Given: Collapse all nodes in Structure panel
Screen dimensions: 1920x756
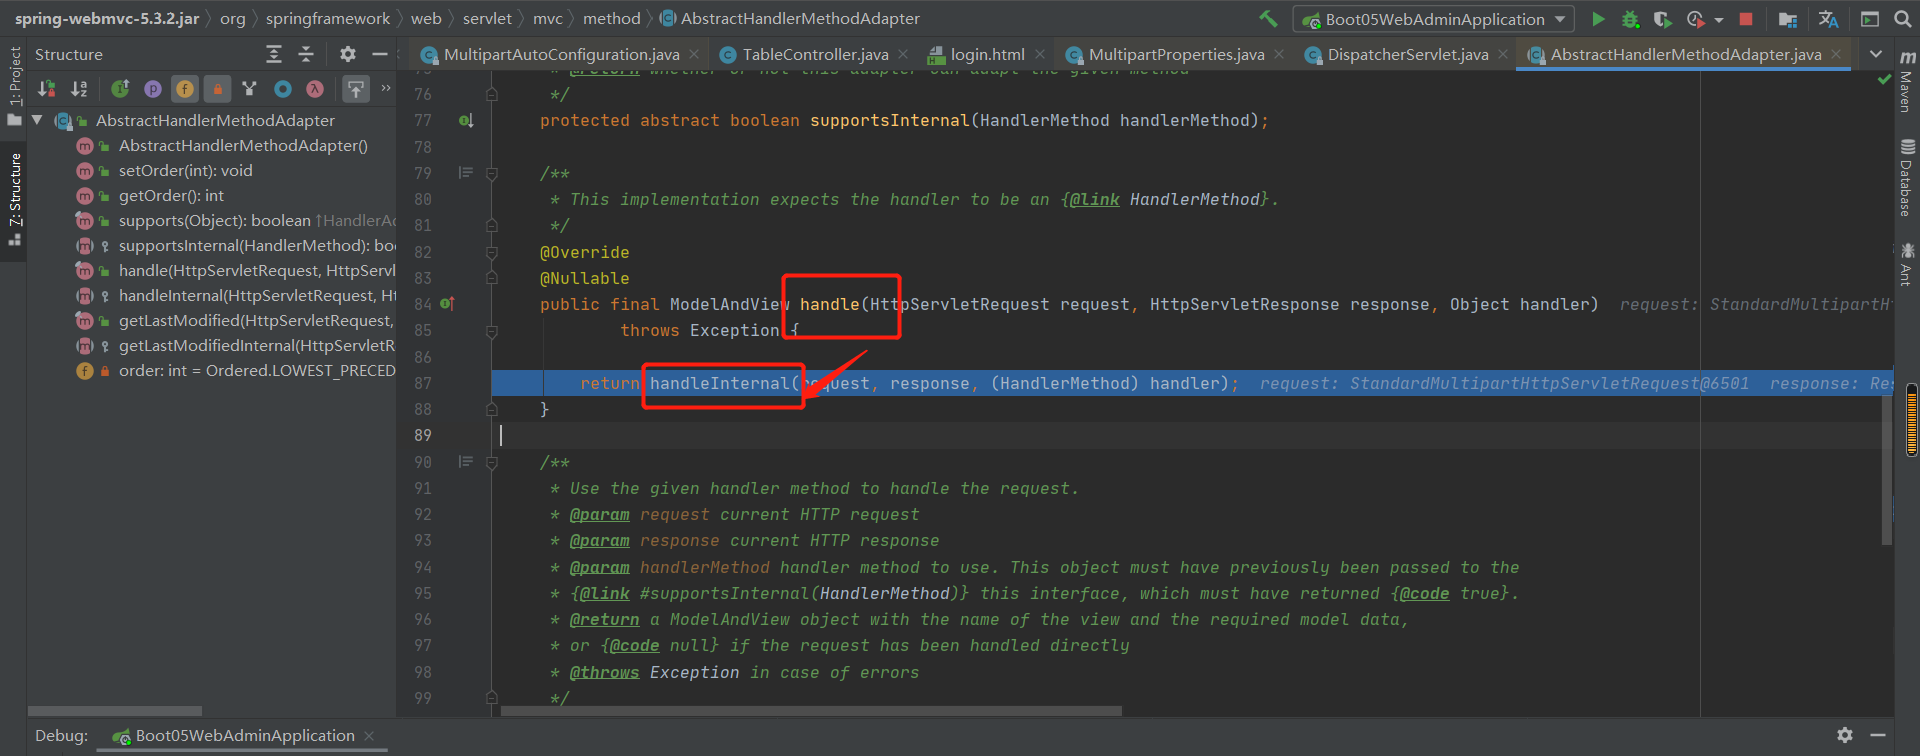Looking at the screenshot, I should coord(306,54).
